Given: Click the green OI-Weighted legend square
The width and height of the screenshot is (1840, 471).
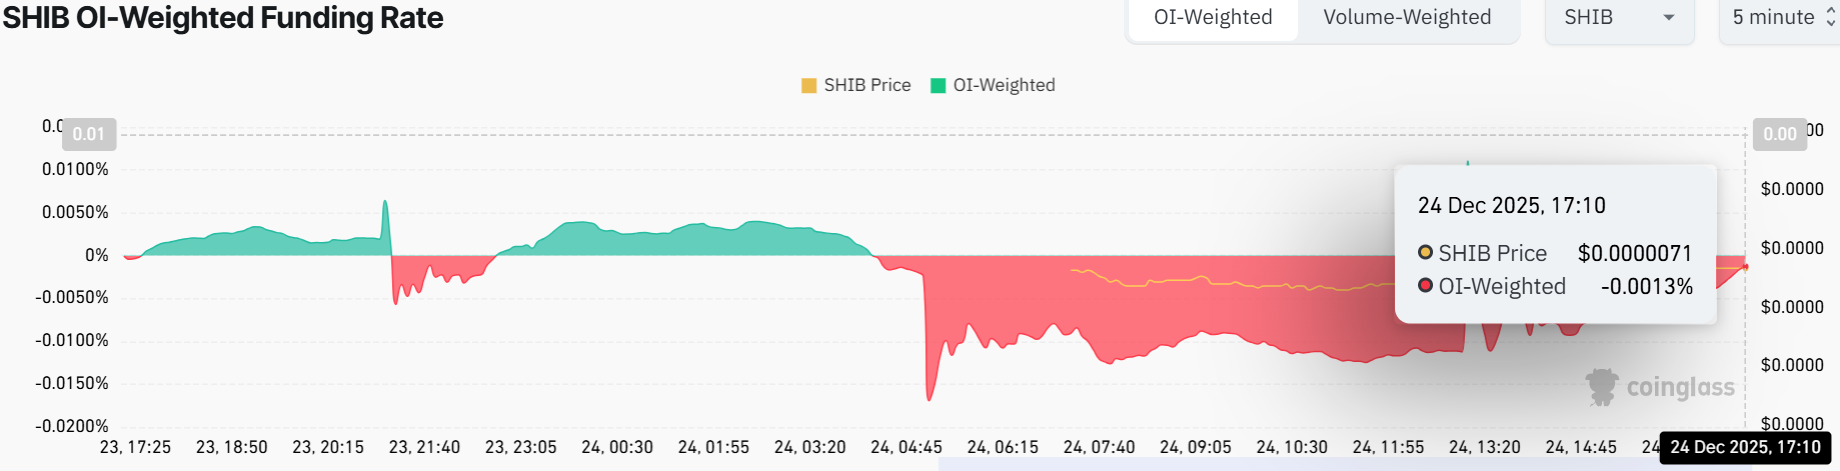Looking at the screenshot, I should pyautogui.click(x=938, y=86).
